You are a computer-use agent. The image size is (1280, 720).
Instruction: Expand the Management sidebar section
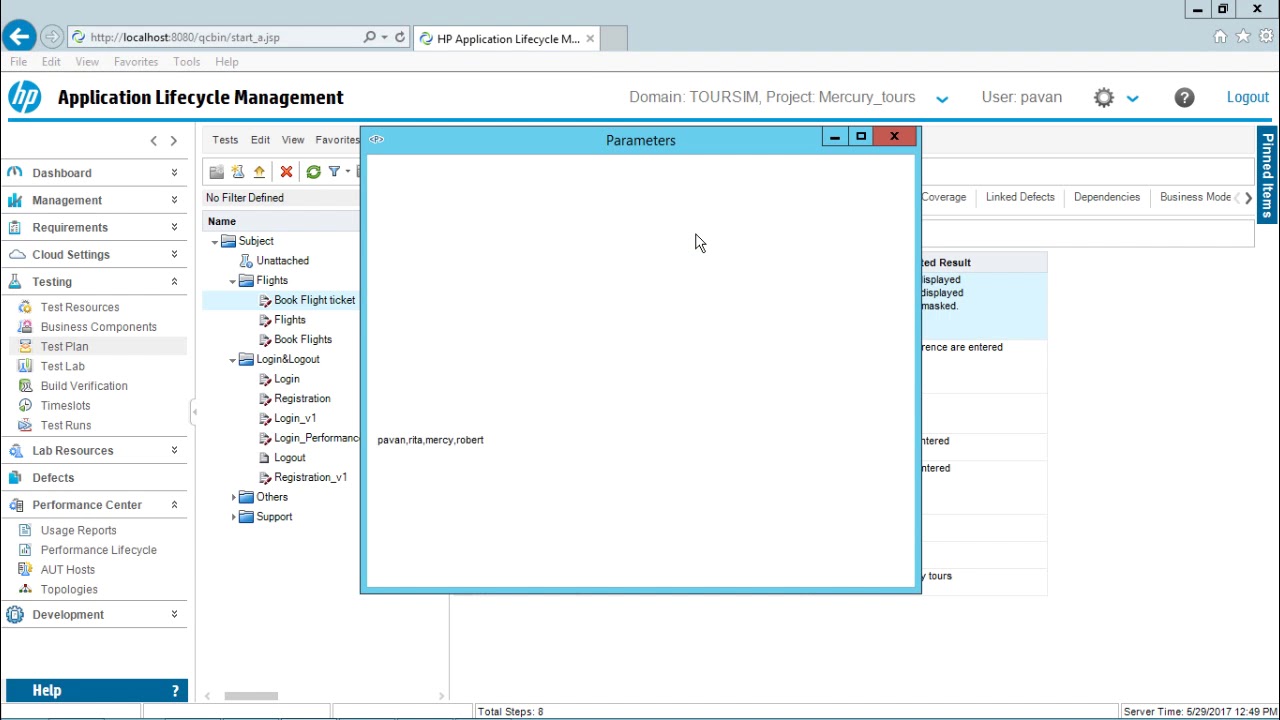(174, 200)
